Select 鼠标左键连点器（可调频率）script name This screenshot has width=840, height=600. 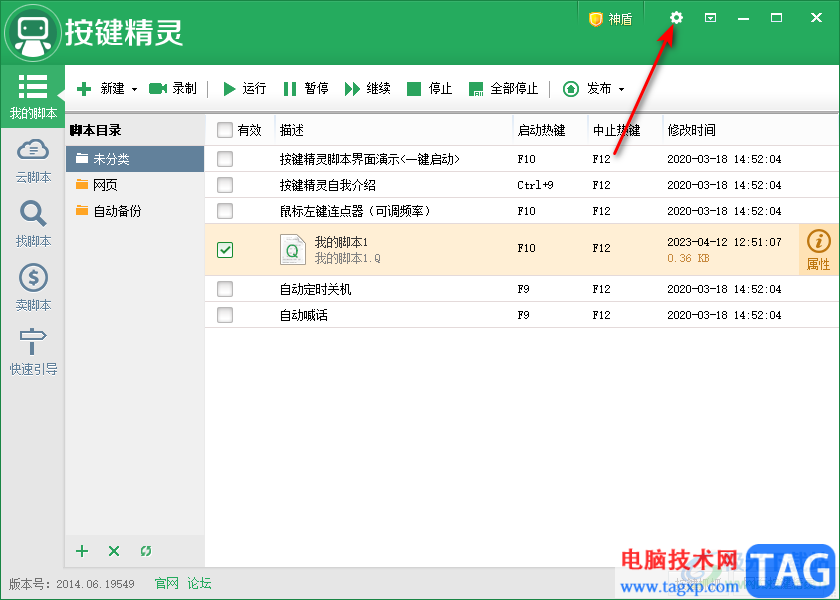356,211
